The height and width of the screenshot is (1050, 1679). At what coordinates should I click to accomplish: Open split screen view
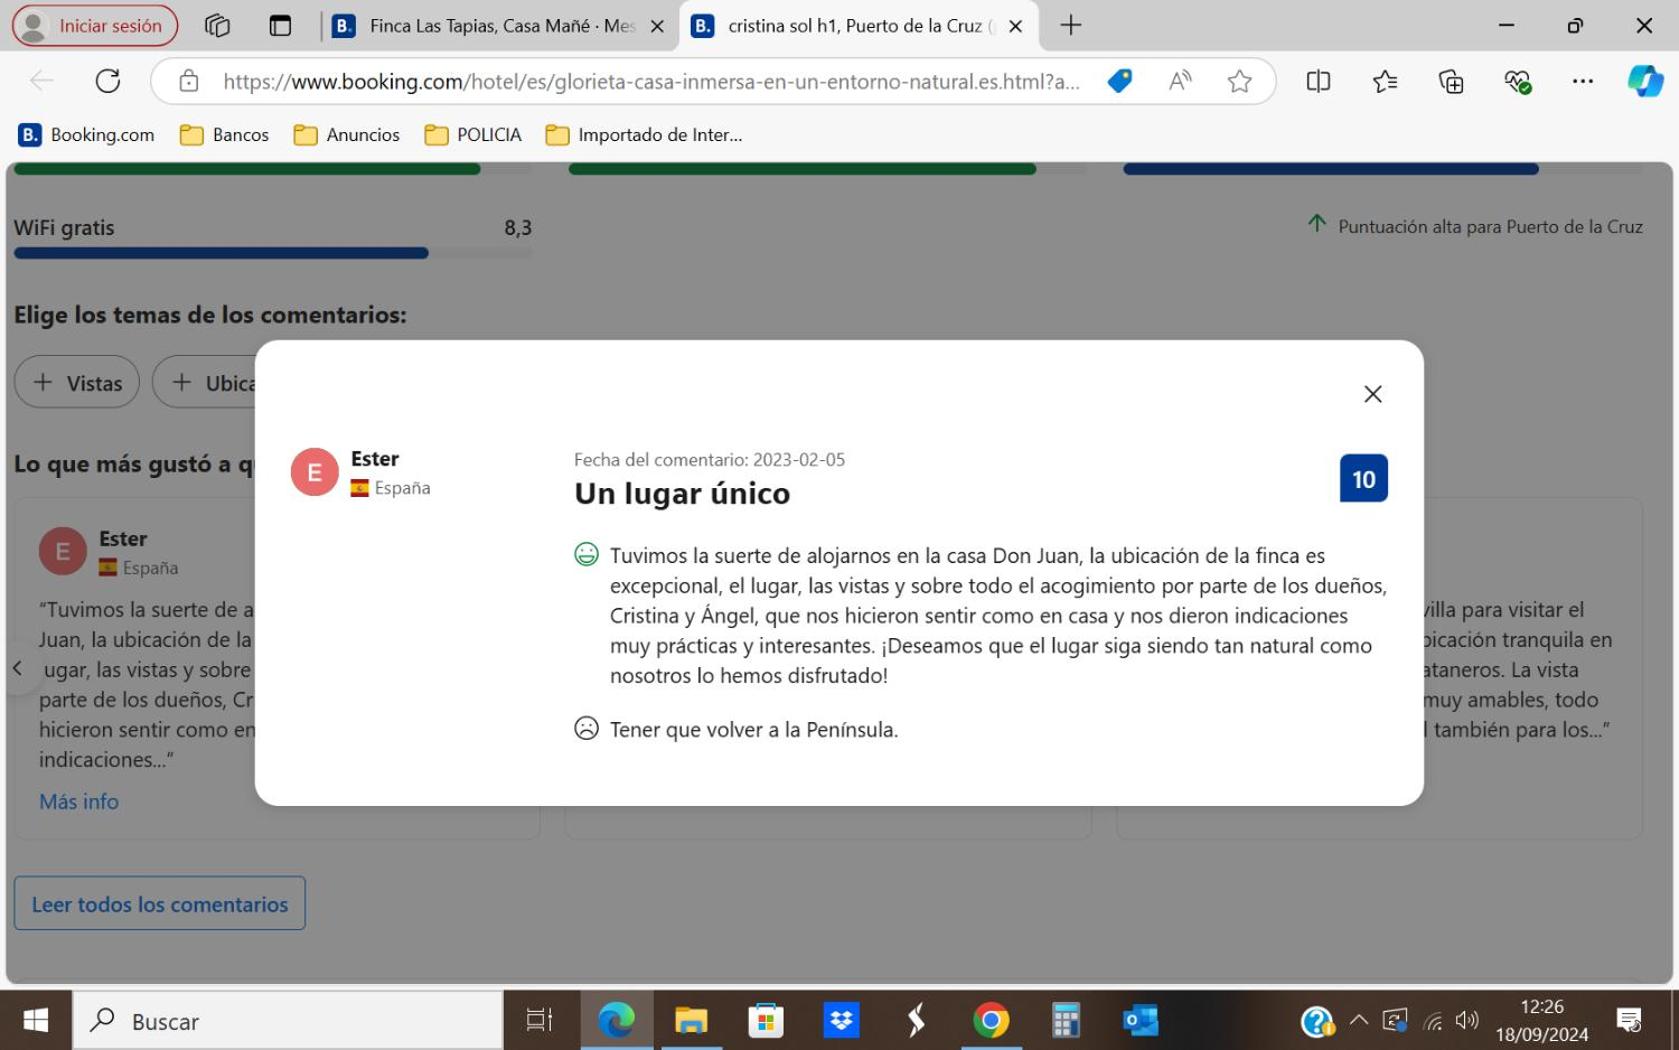coord(1318,81)
